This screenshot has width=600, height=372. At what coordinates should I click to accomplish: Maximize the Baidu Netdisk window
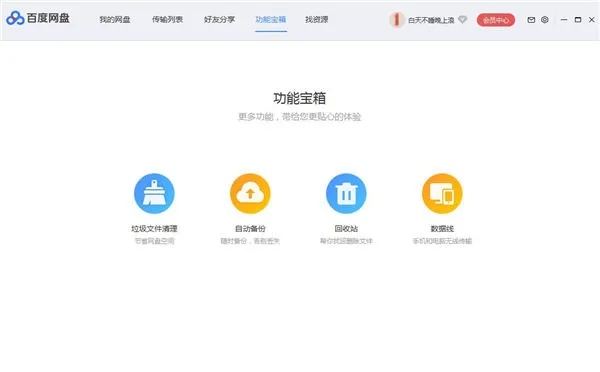pos(578,20)
